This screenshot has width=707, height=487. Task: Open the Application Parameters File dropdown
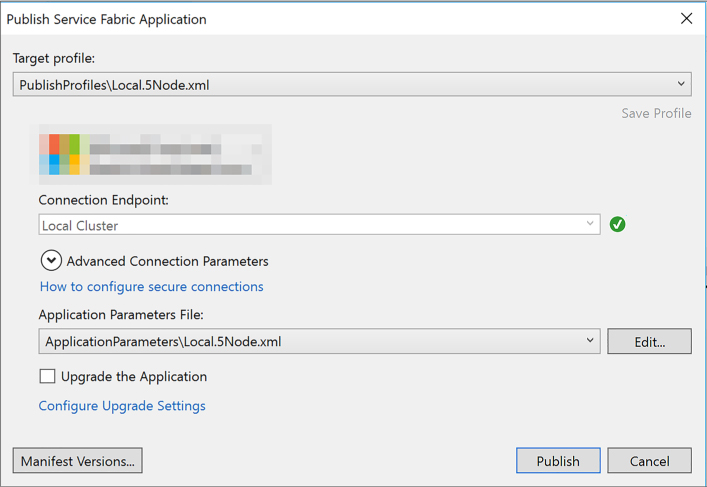pos(319,341)
